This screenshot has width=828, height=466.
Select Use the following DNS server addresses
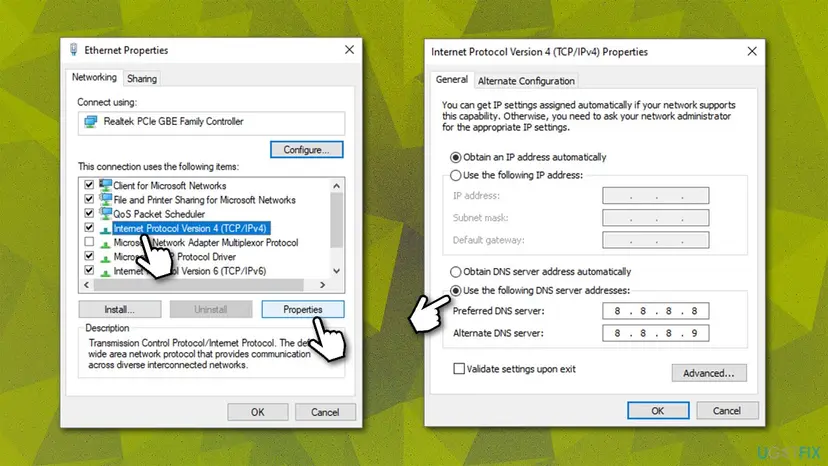(x=455, y=291)
